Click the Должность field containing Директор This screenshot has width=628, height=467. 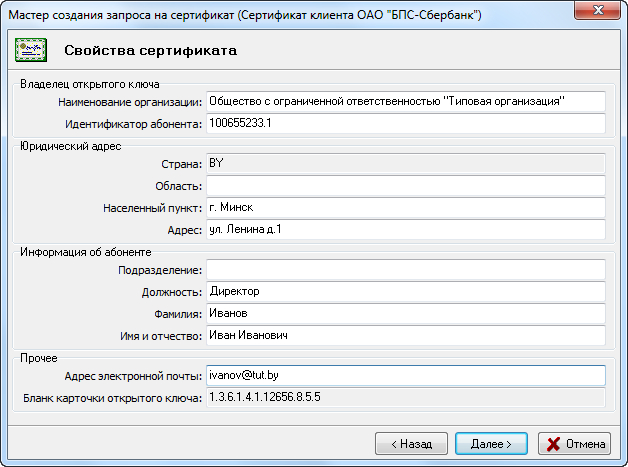click(405, 292)
